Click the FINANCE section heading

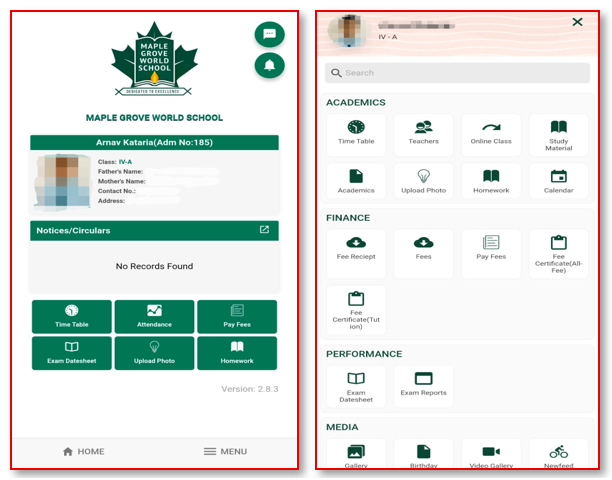(x=348, y=218)
